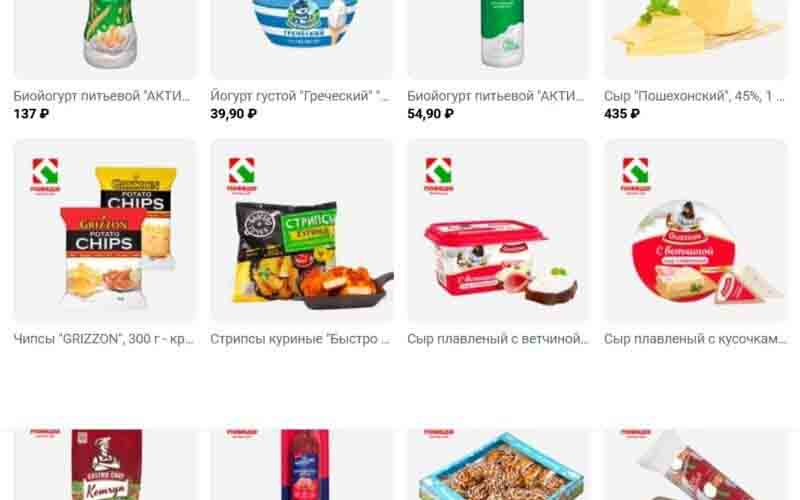Open Стрипсы куриные "Быстро title link
Screen dimensions: 800x500
(x=301, y=339)
